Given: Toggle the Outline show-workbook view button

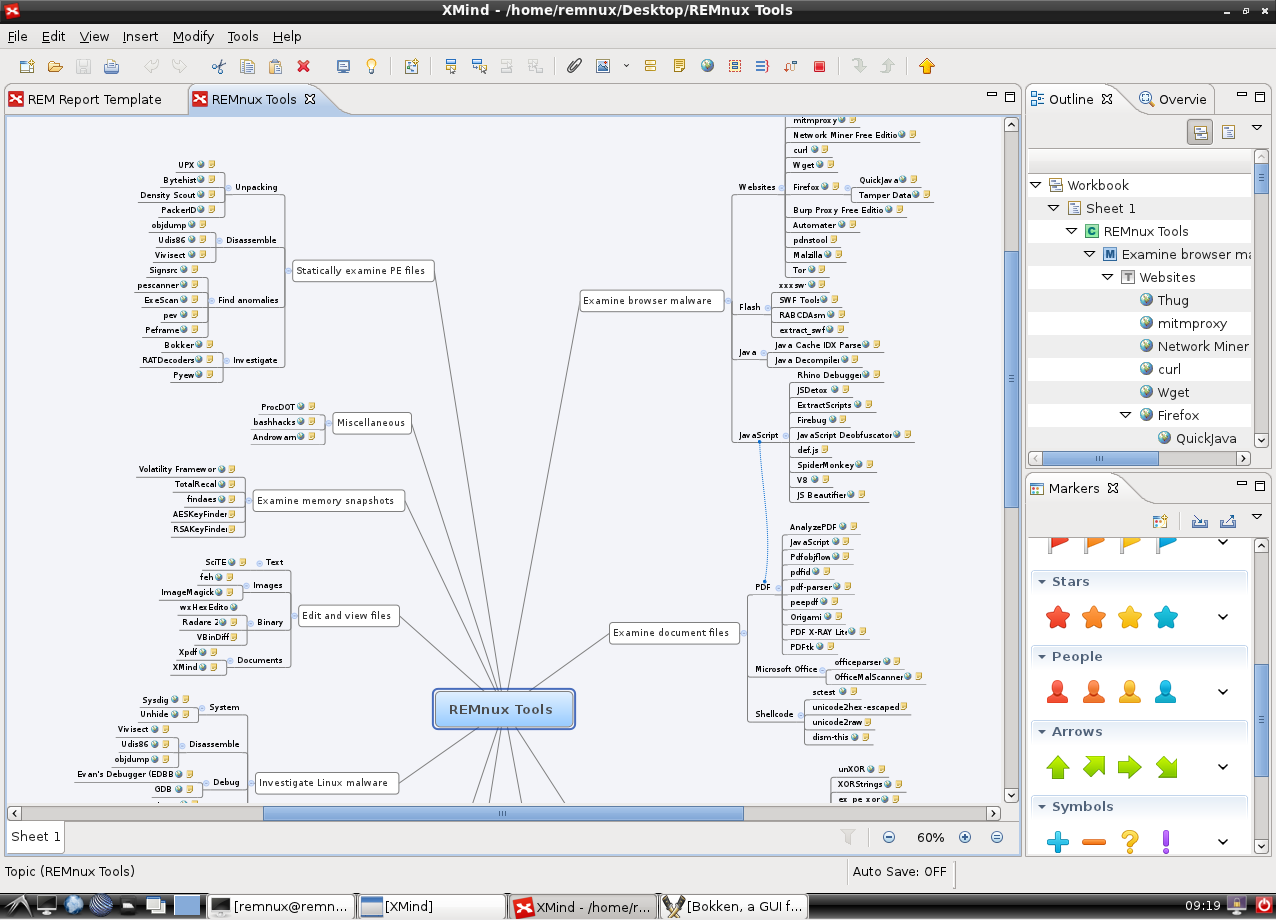Looking at the screenshot, I should [x=1200, y=132].
